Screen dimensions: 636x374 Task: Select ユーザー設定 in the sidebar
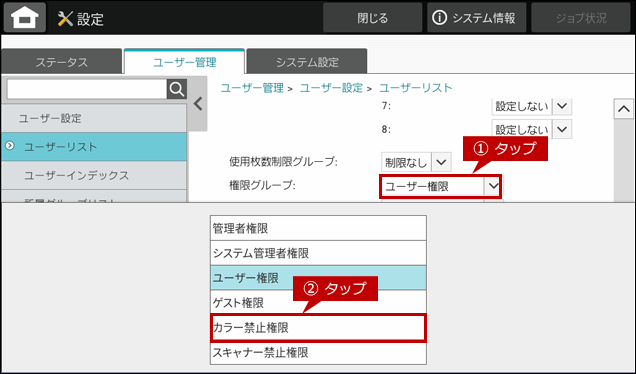[x=94, y=118]
